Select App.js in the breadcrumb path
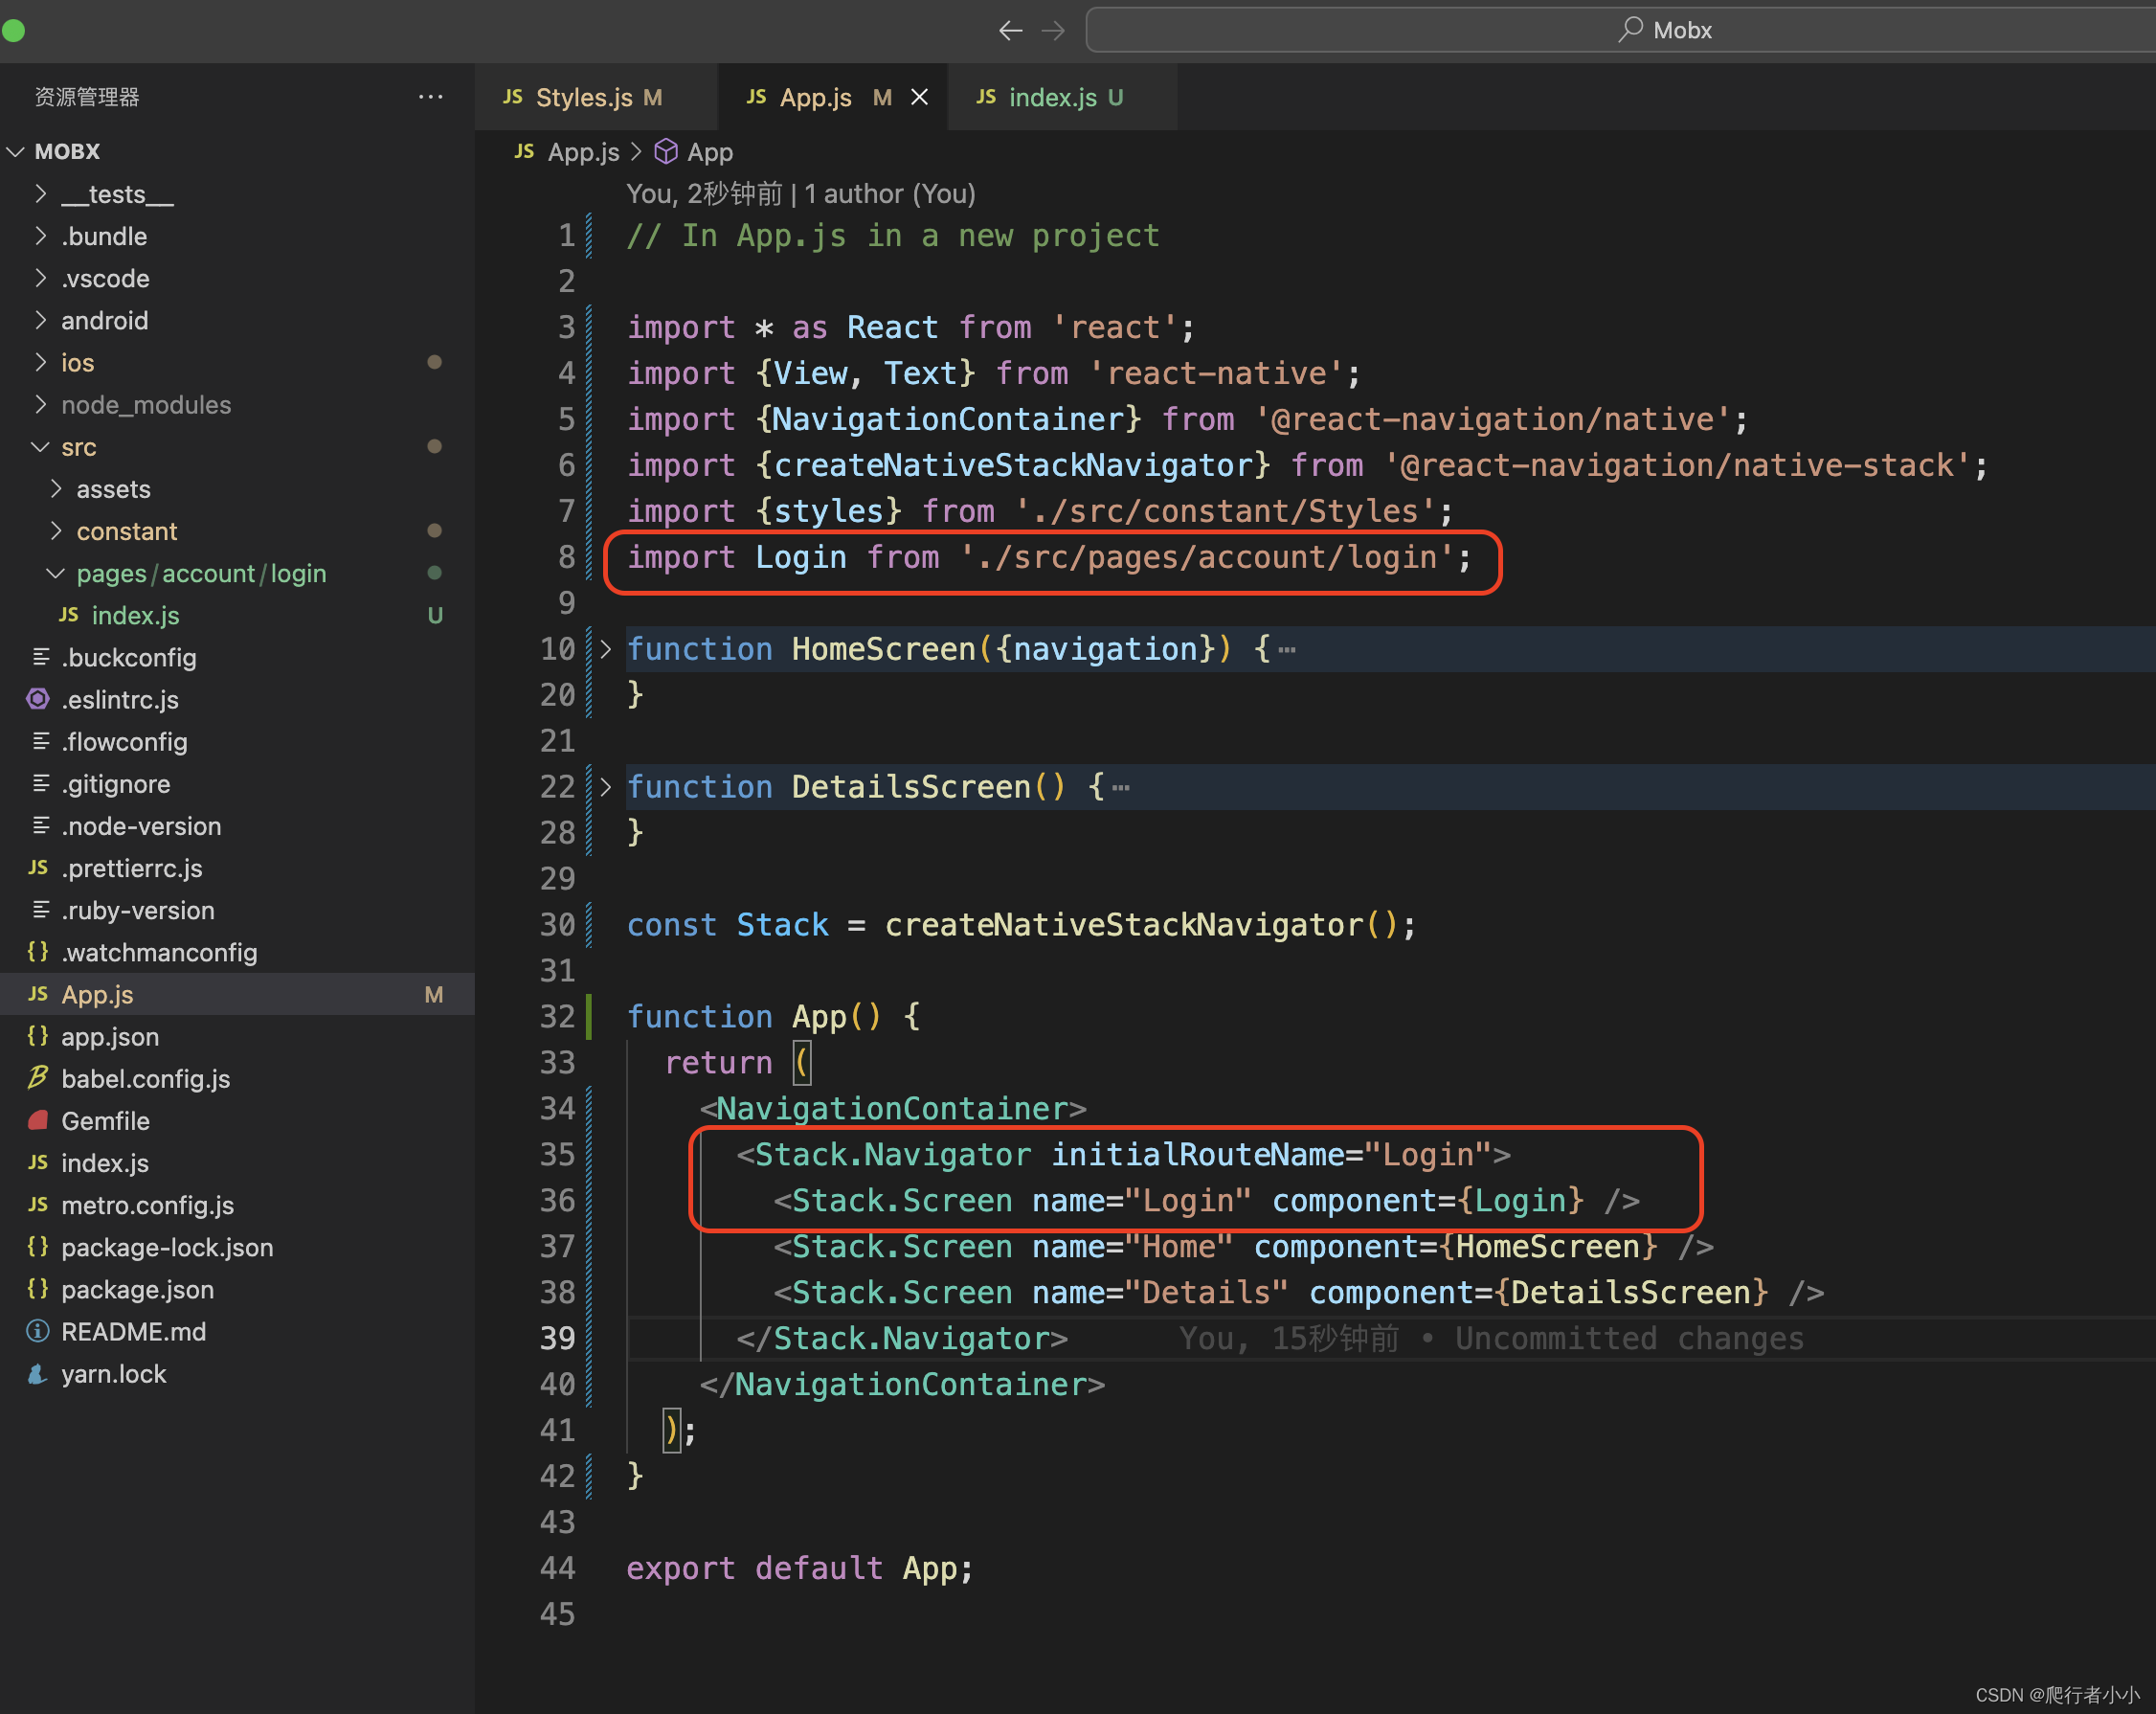Viewport: 2156px width, 1714px height. pyautogui.click(x=583, y=151)
